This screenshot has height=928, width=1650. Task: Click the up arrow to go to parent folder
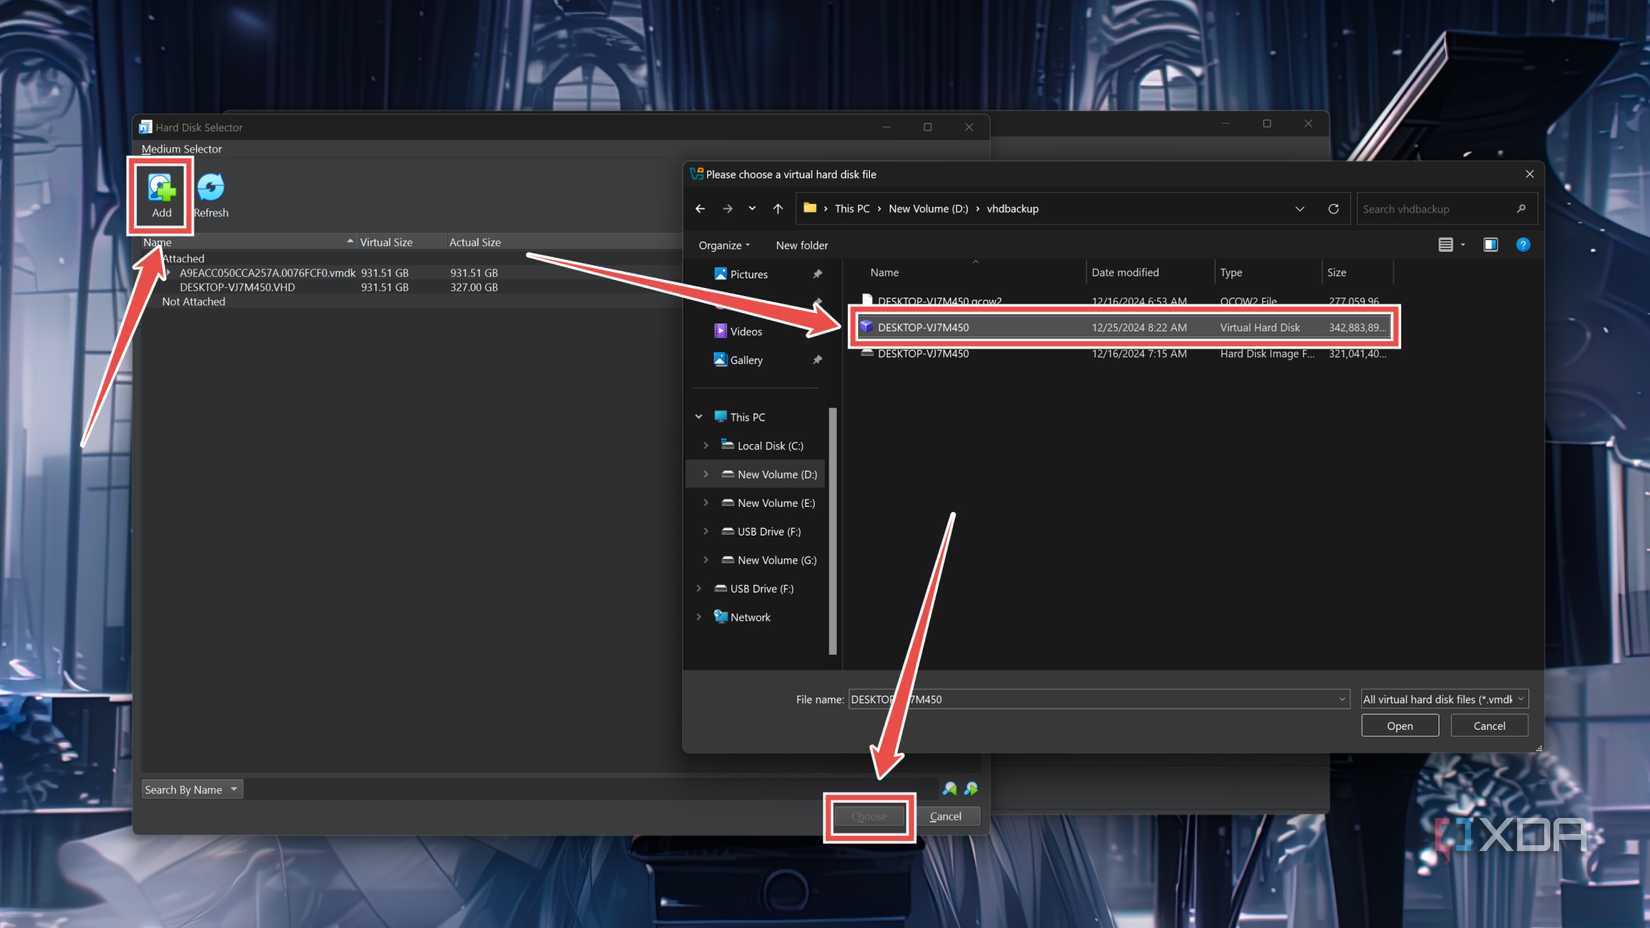[777, 208]
